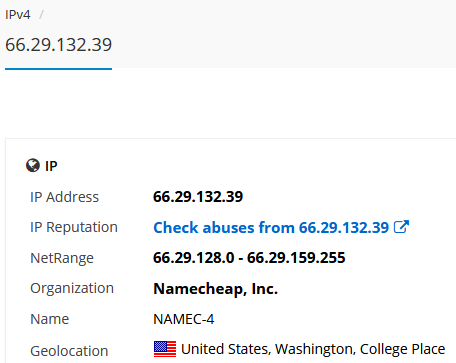456x363 pixels.
Task: Select the 66.29.132.39 page title tab
Action: pos(59,45)
